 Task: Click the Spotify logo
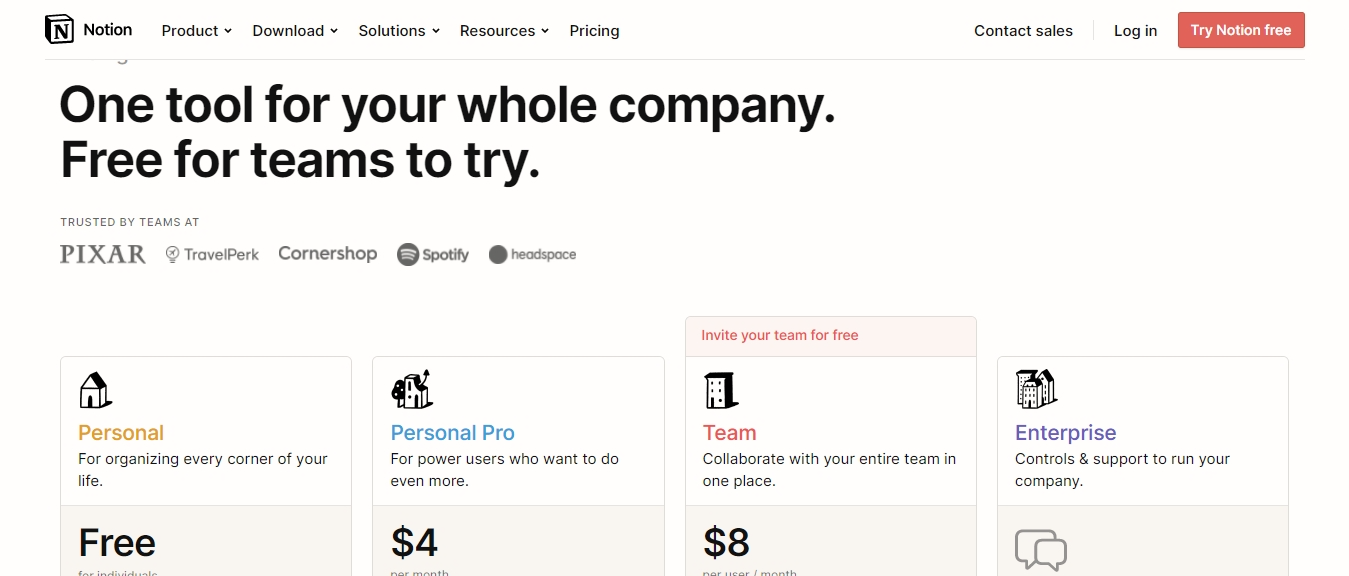click(x=433, y=254)
